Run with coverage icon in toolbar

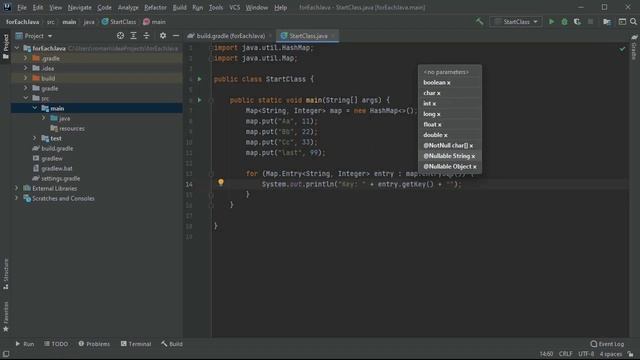[x=577, y=22]
